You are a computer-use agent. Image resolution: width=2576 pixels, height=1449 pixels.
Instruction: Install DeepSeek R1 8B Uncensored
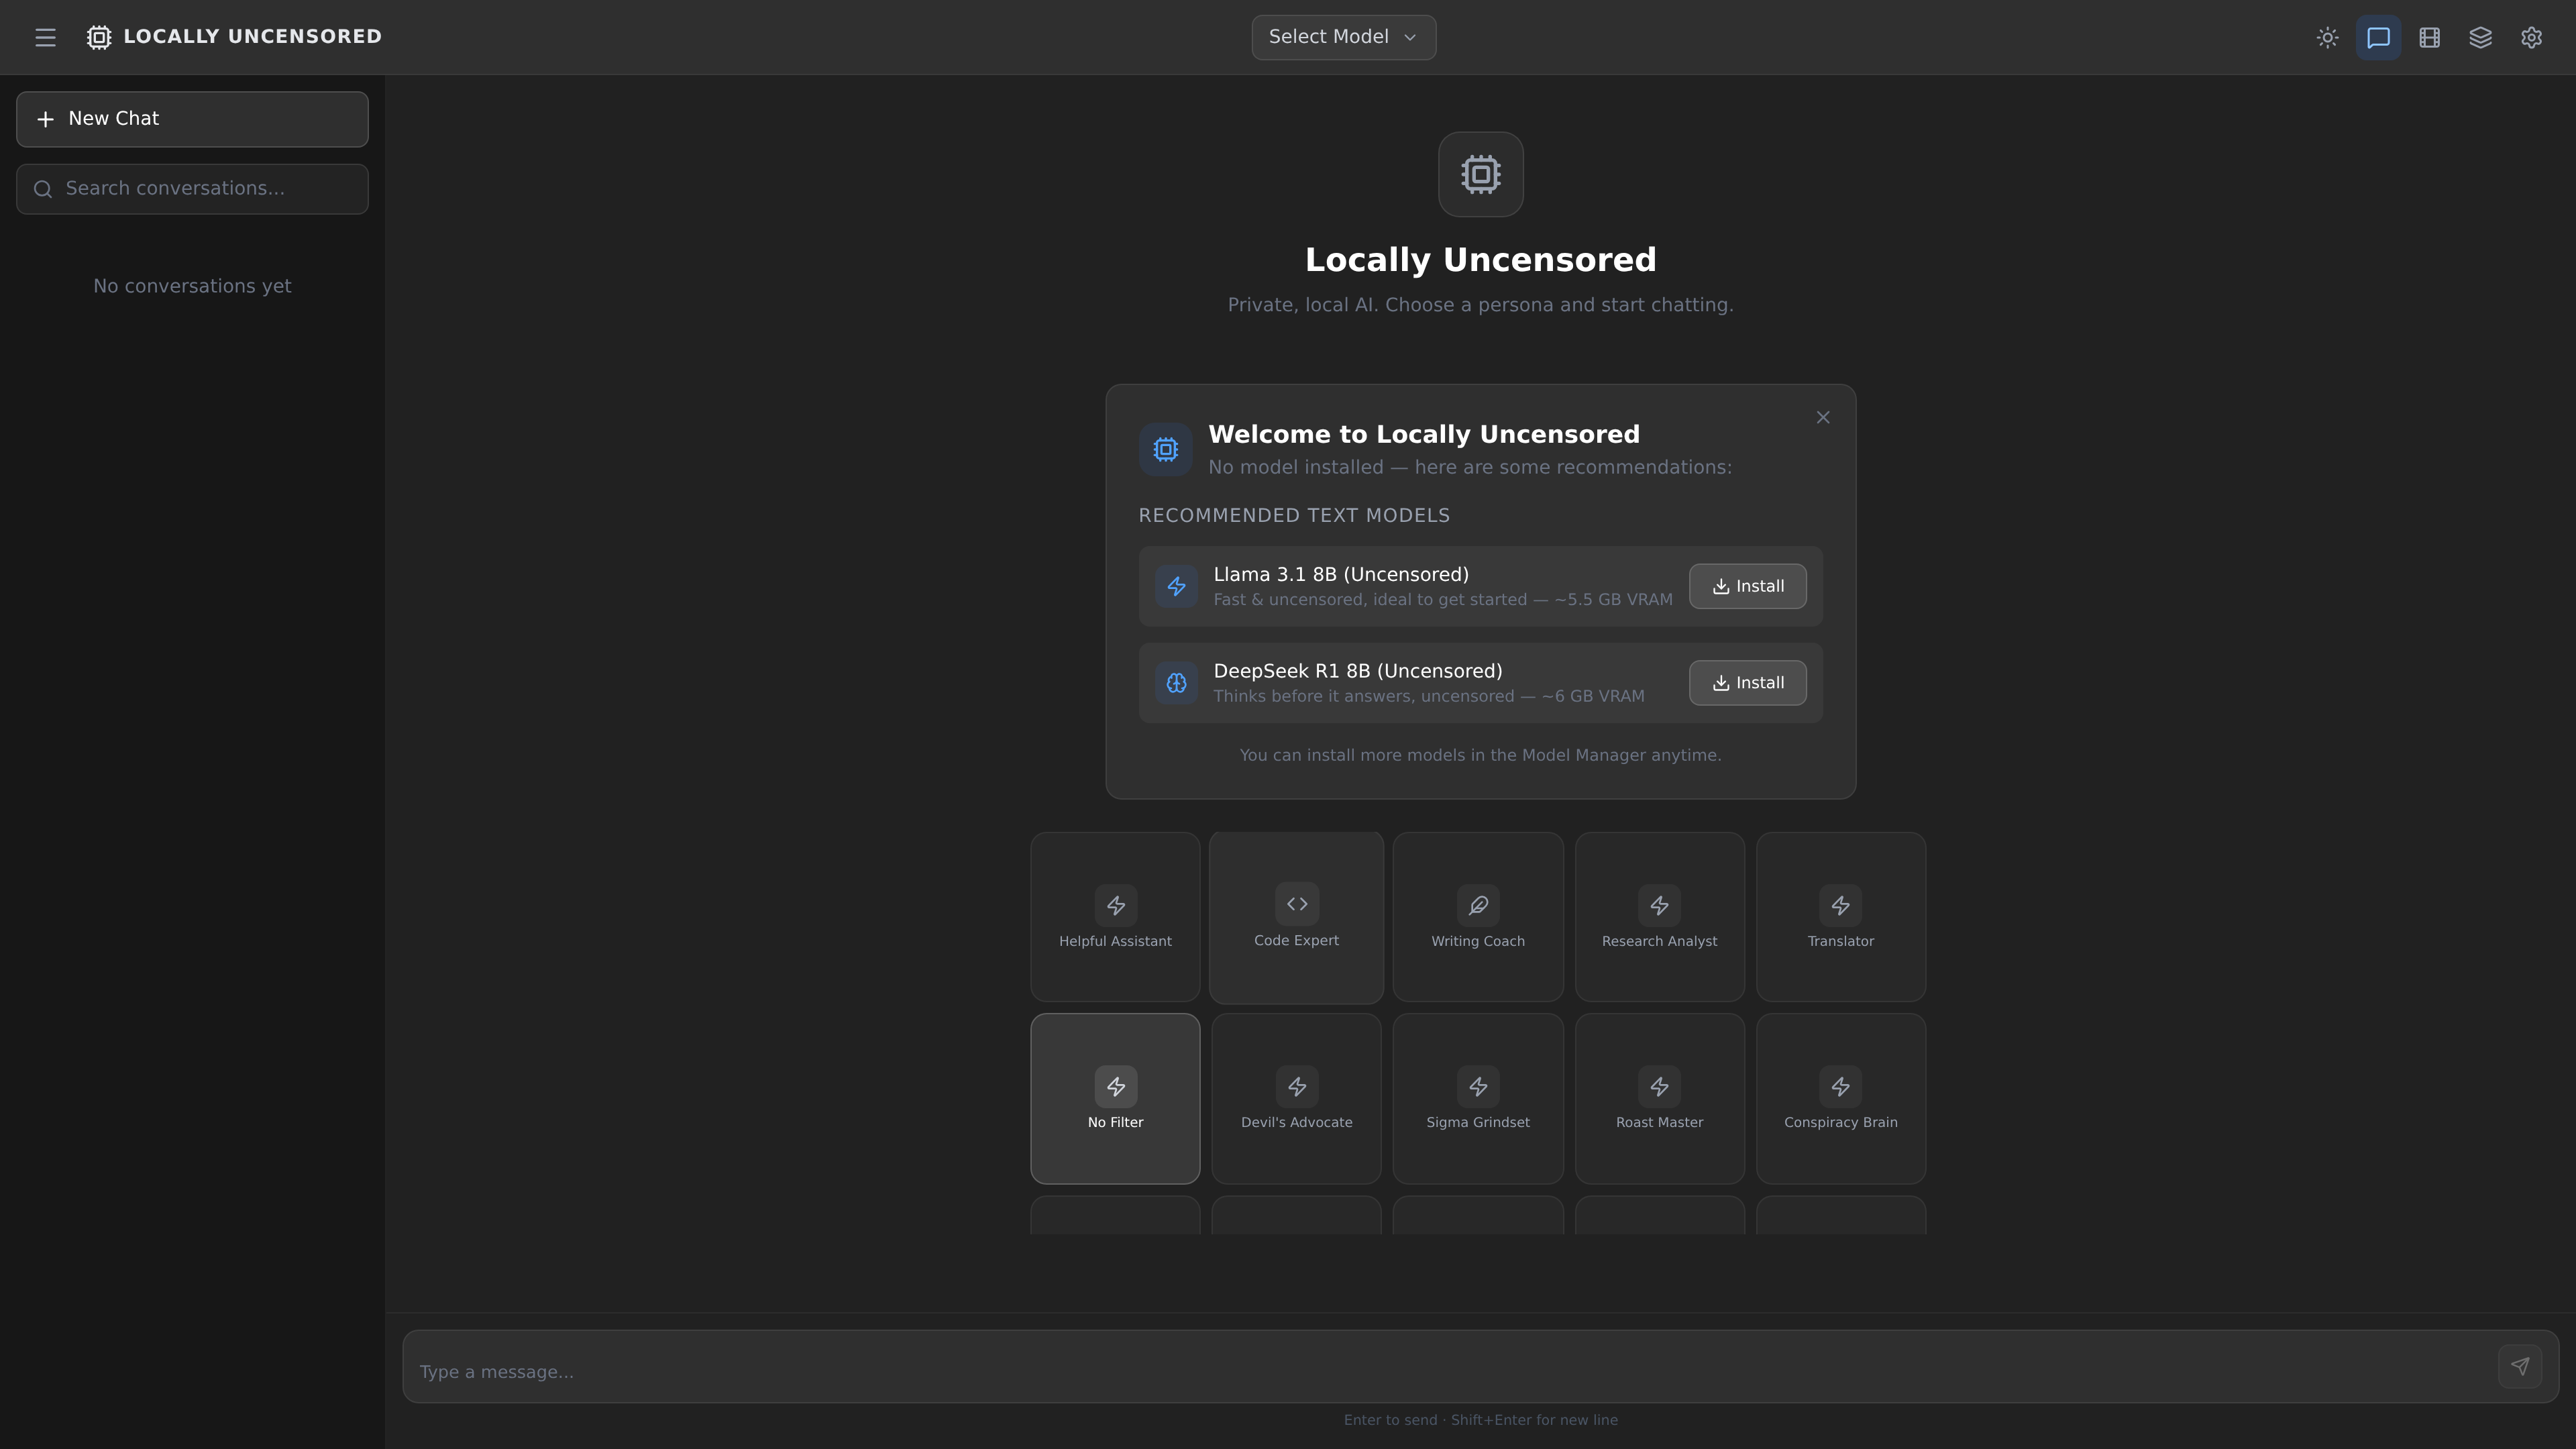pos(1746,682)
